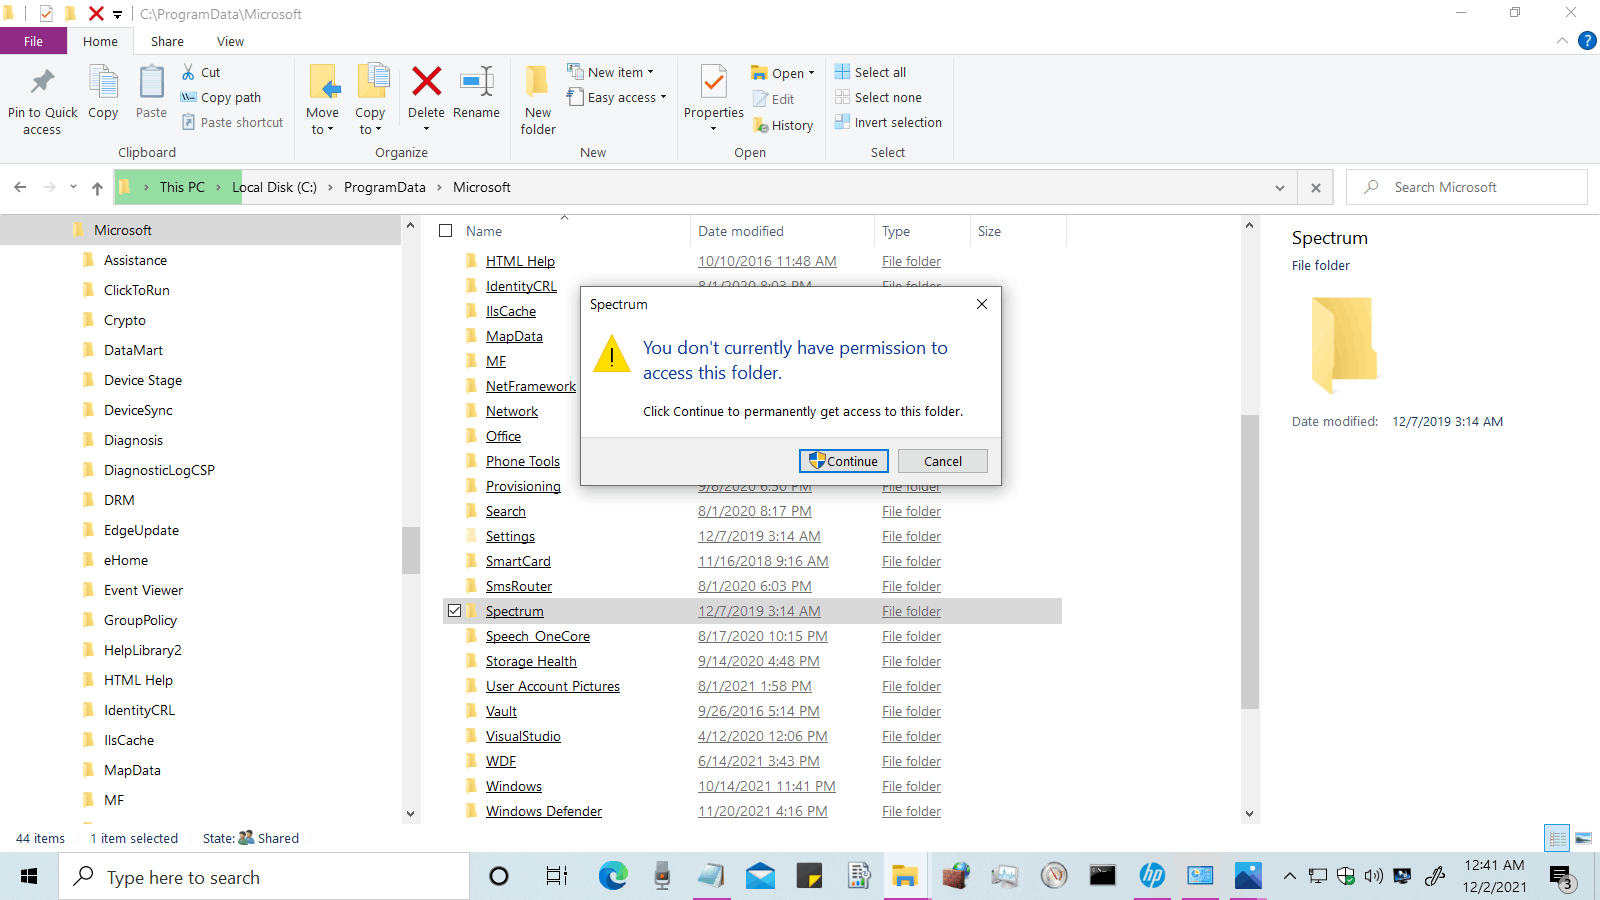Close the Spectrum permission dialog
This screenshot has height=900, width=1600.
(x=982, y=304)
